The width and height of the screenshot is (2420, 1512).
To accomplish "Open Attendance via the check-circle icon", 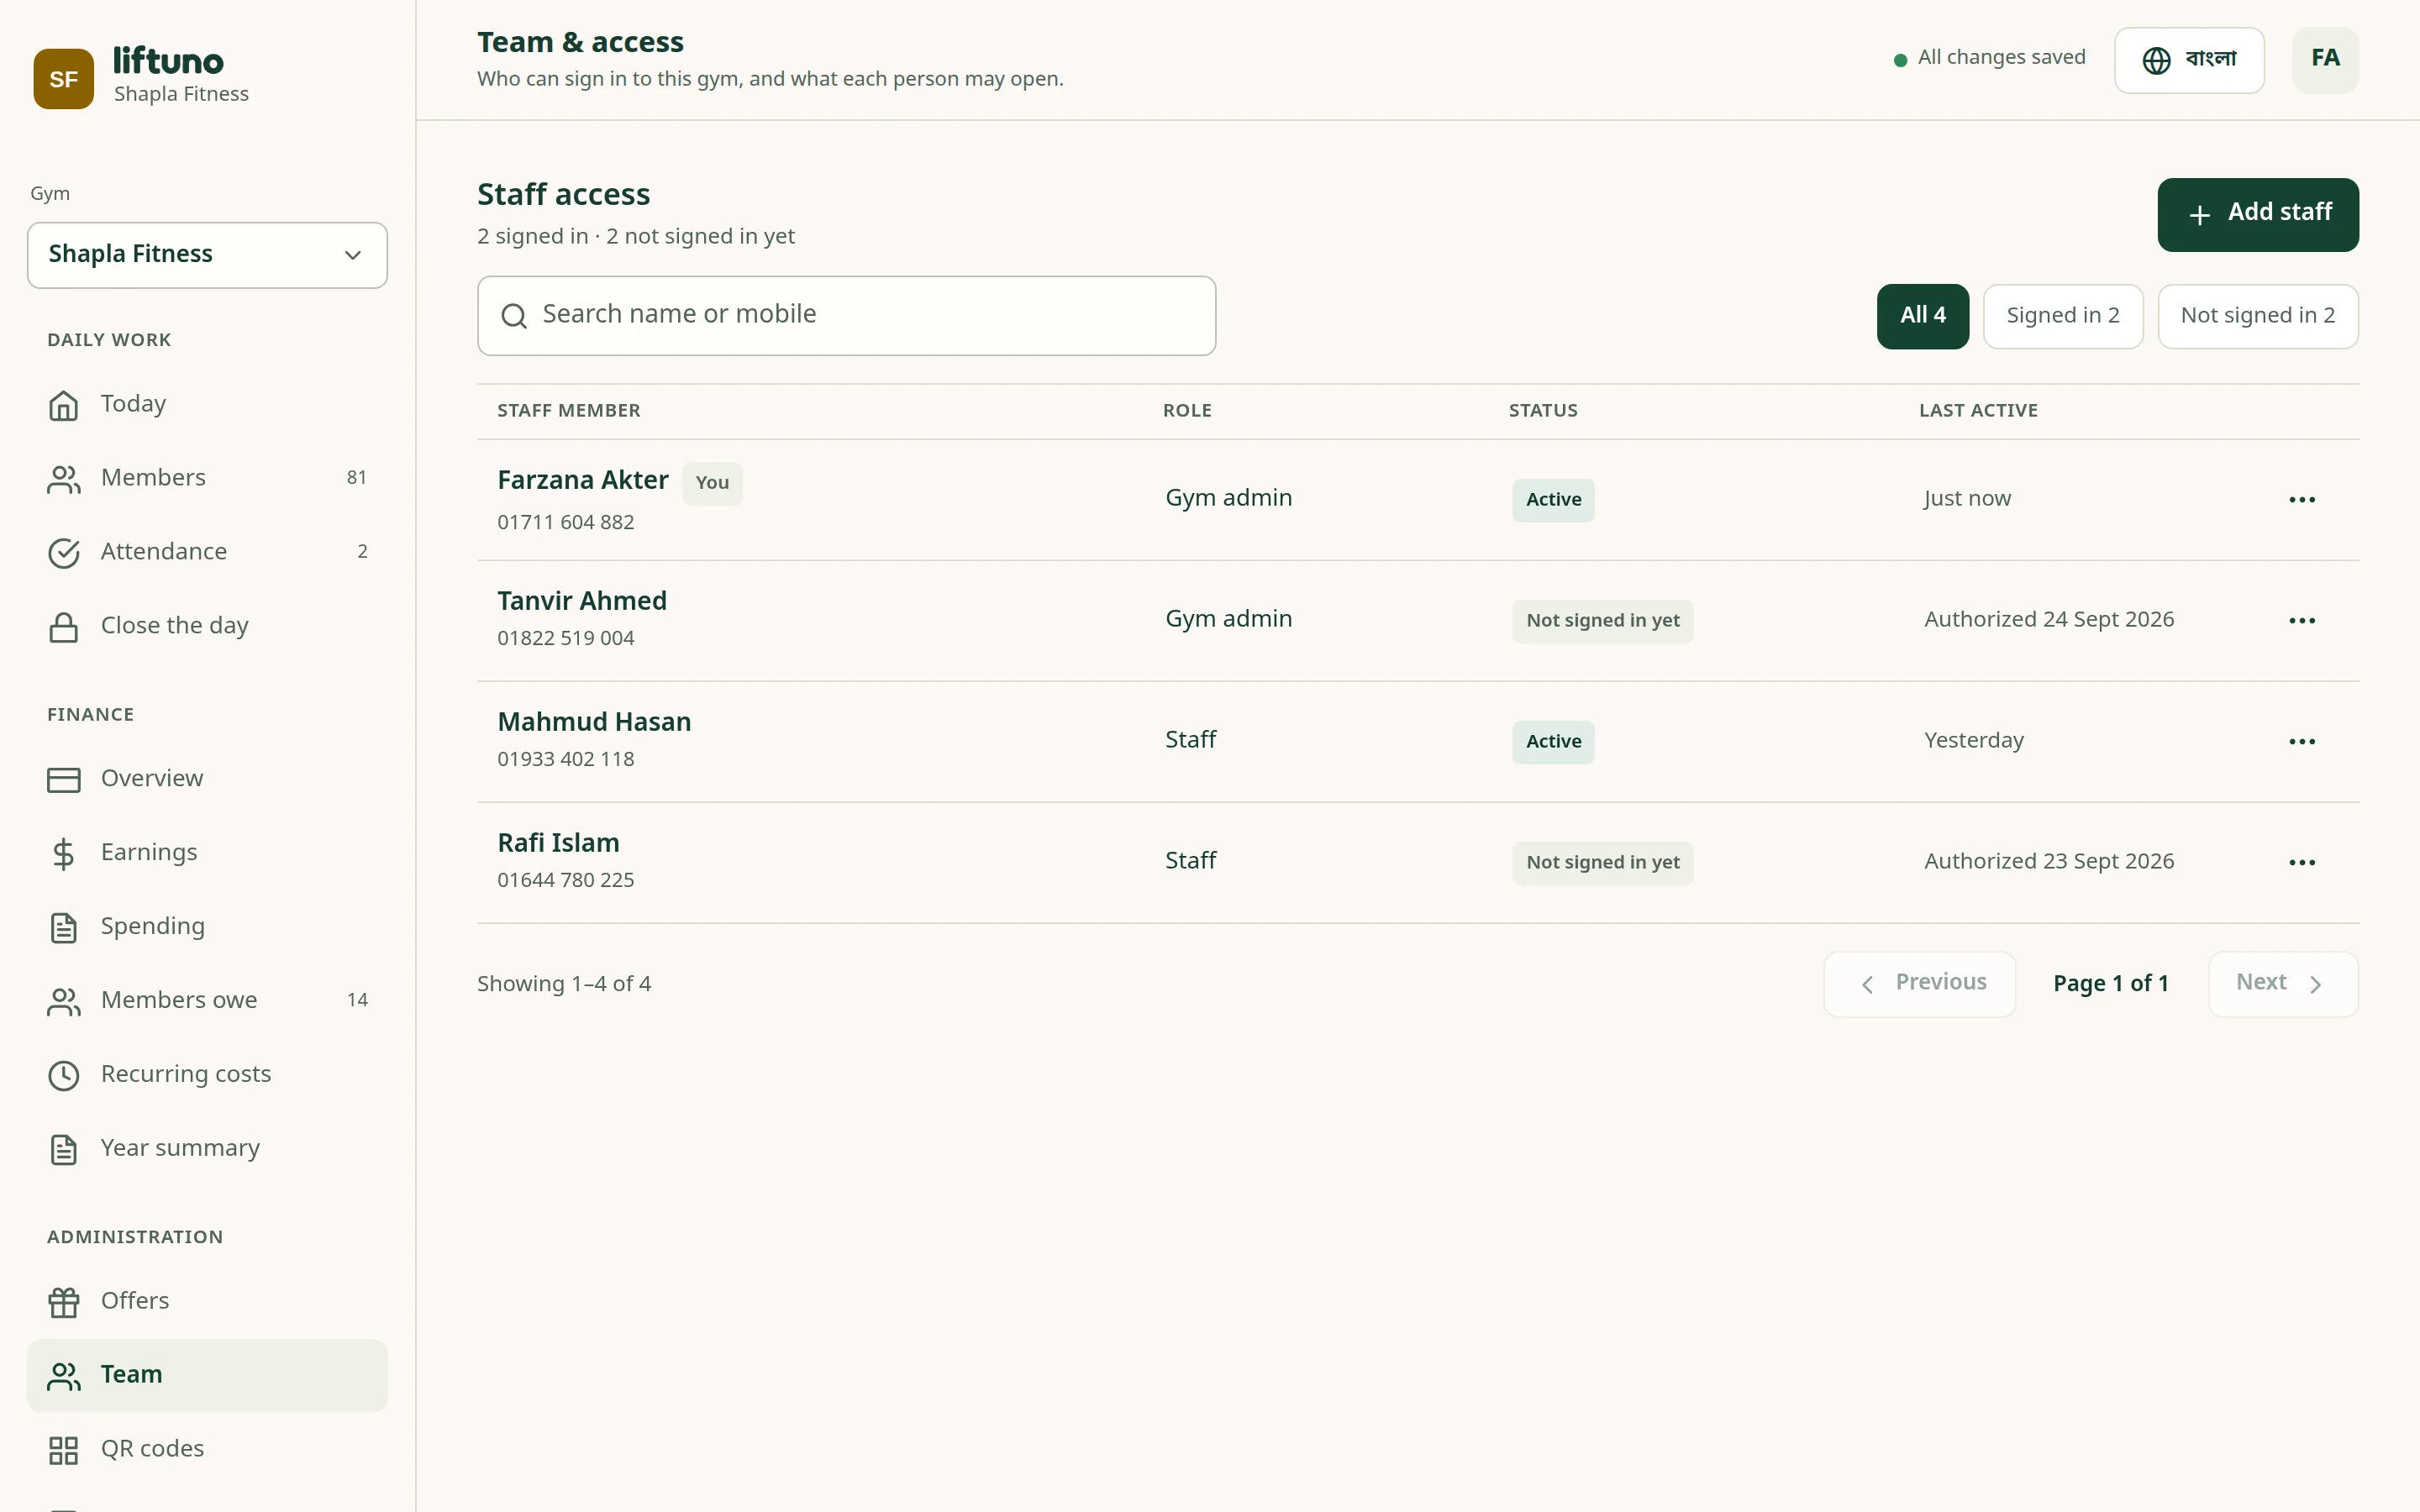I will [63, 553].
